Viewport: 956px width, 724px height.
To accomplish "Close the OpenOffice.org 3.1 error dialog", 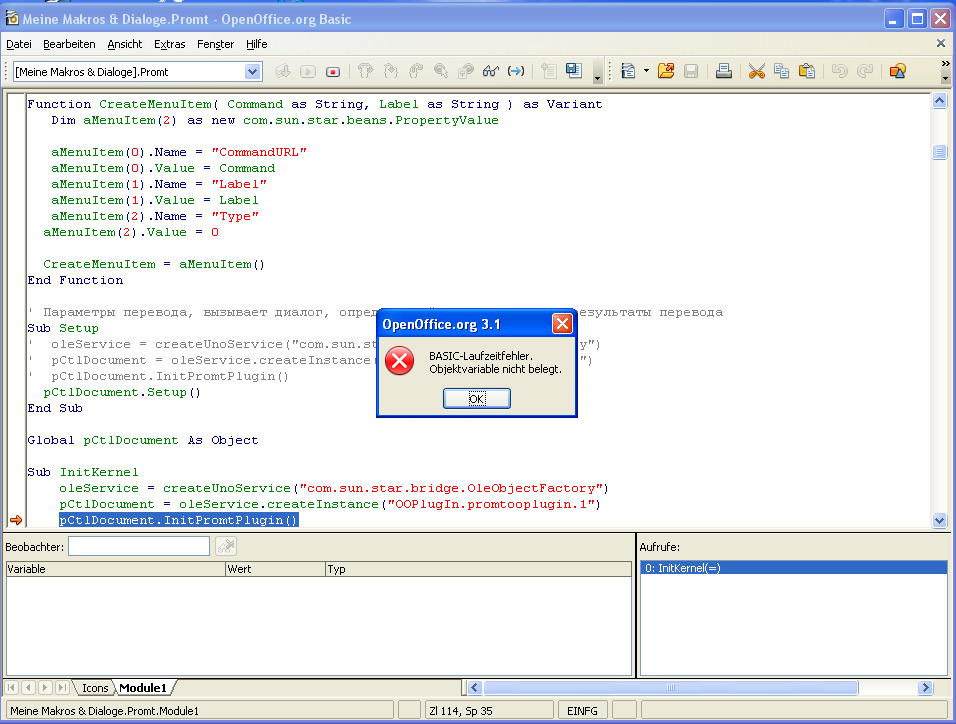I will point(562,324).
